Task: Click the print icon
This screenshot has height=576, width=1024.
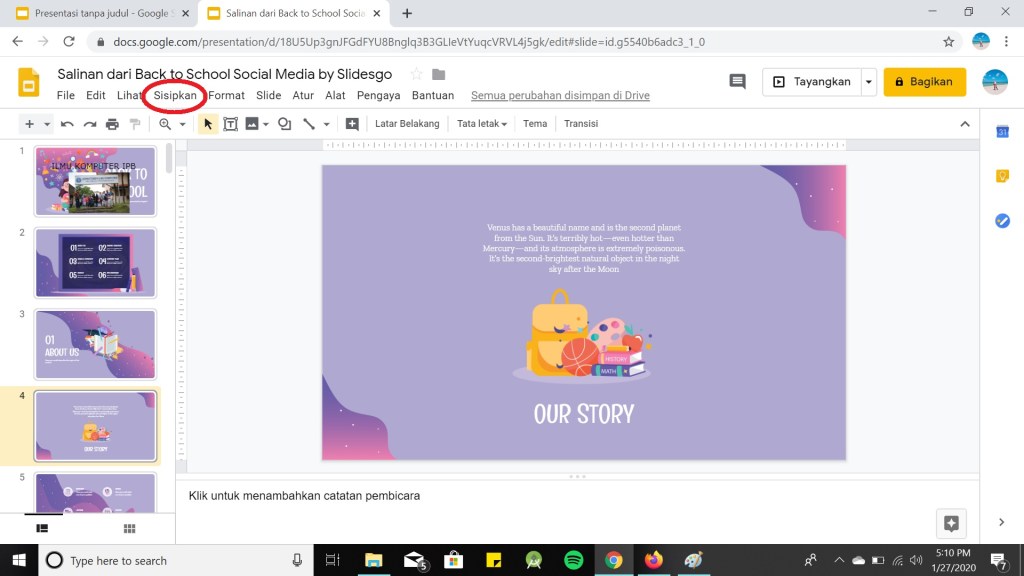Action: pyautogui.click(x=112, y=124)
